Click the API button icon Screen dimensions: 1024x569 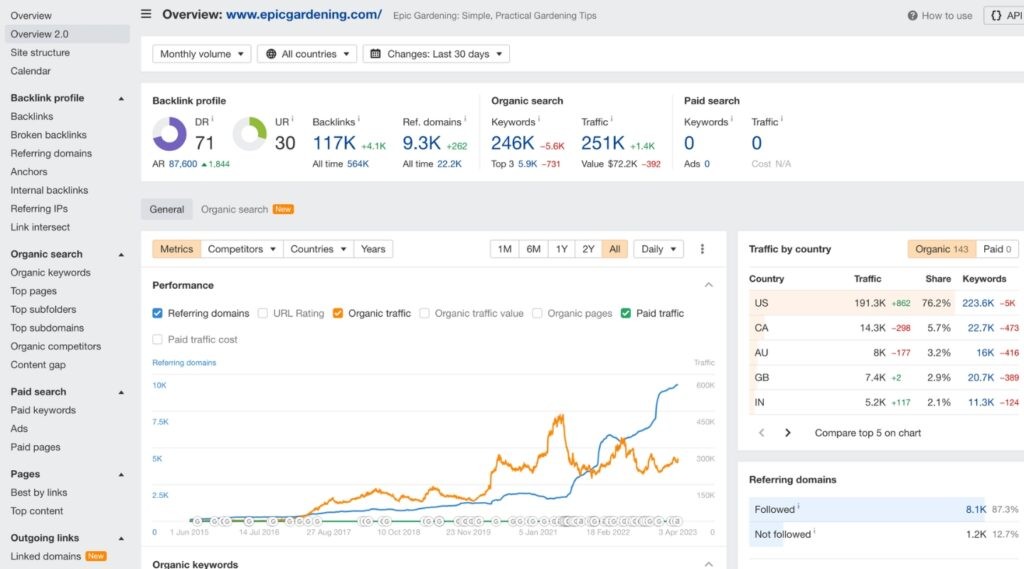click(x=995, y=15)
